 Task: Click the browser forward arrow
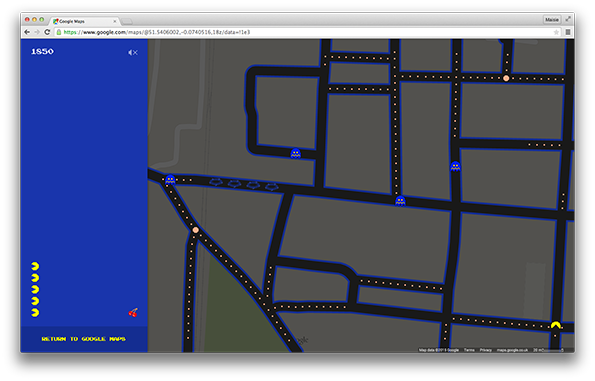(37, 32)
